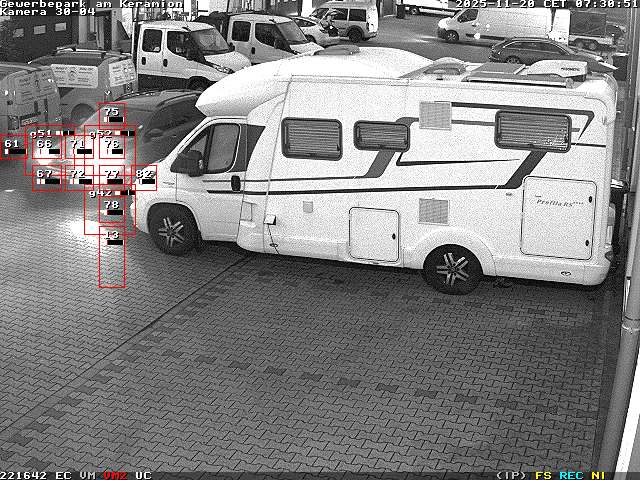Viewport: 640px width, 480px height.
Task: Select detection zone box number 77
Action: [112, 177]
